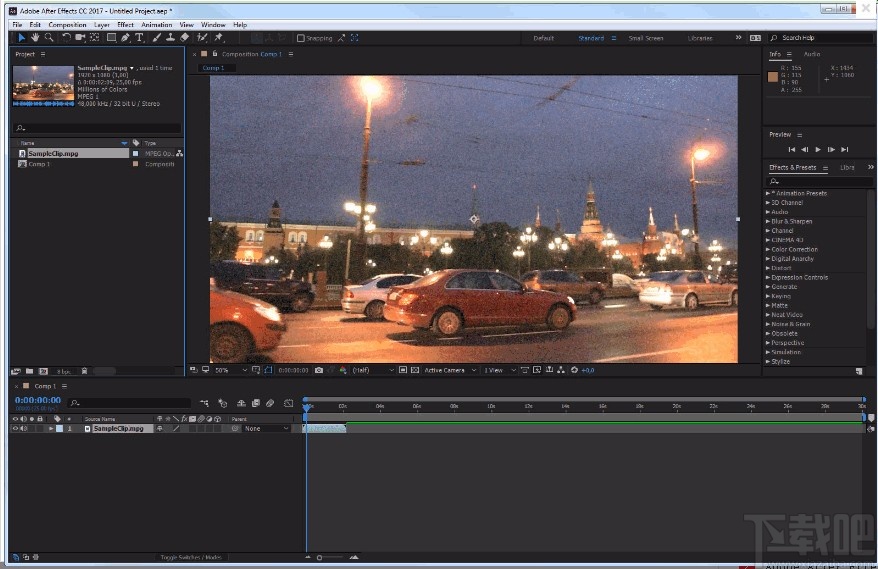Screen dimensions: 878x569
Task: Switch to Small Screen workspace
Action: 646,38
